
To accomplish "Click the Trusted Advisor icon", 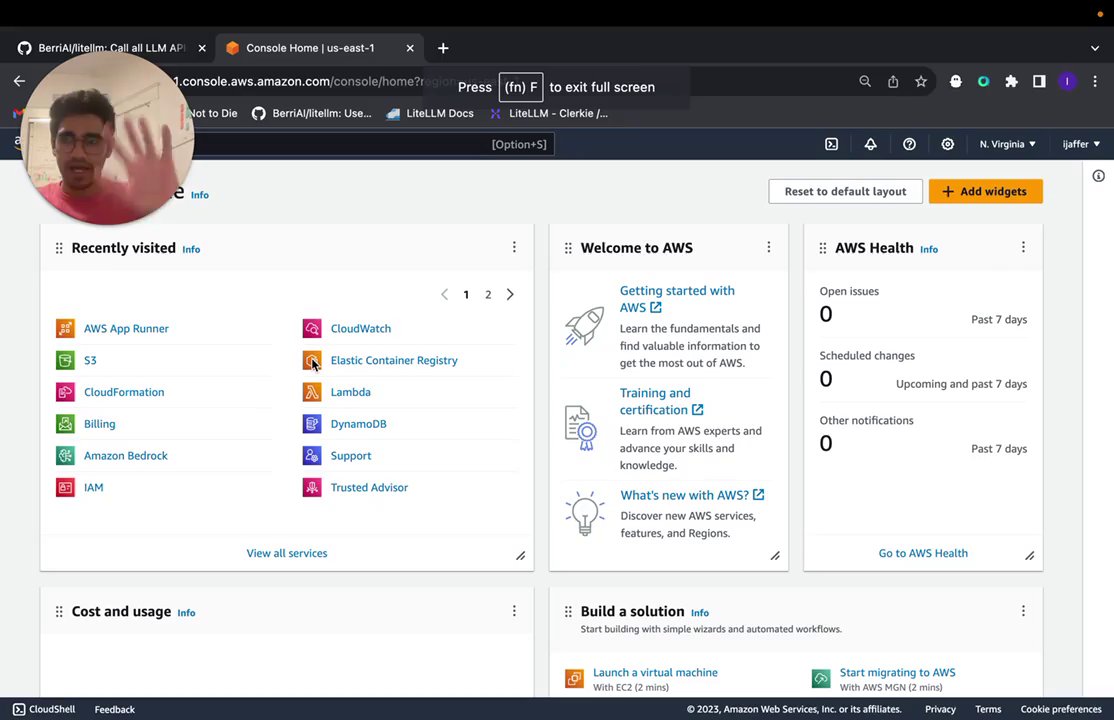I will coord(312,488).
